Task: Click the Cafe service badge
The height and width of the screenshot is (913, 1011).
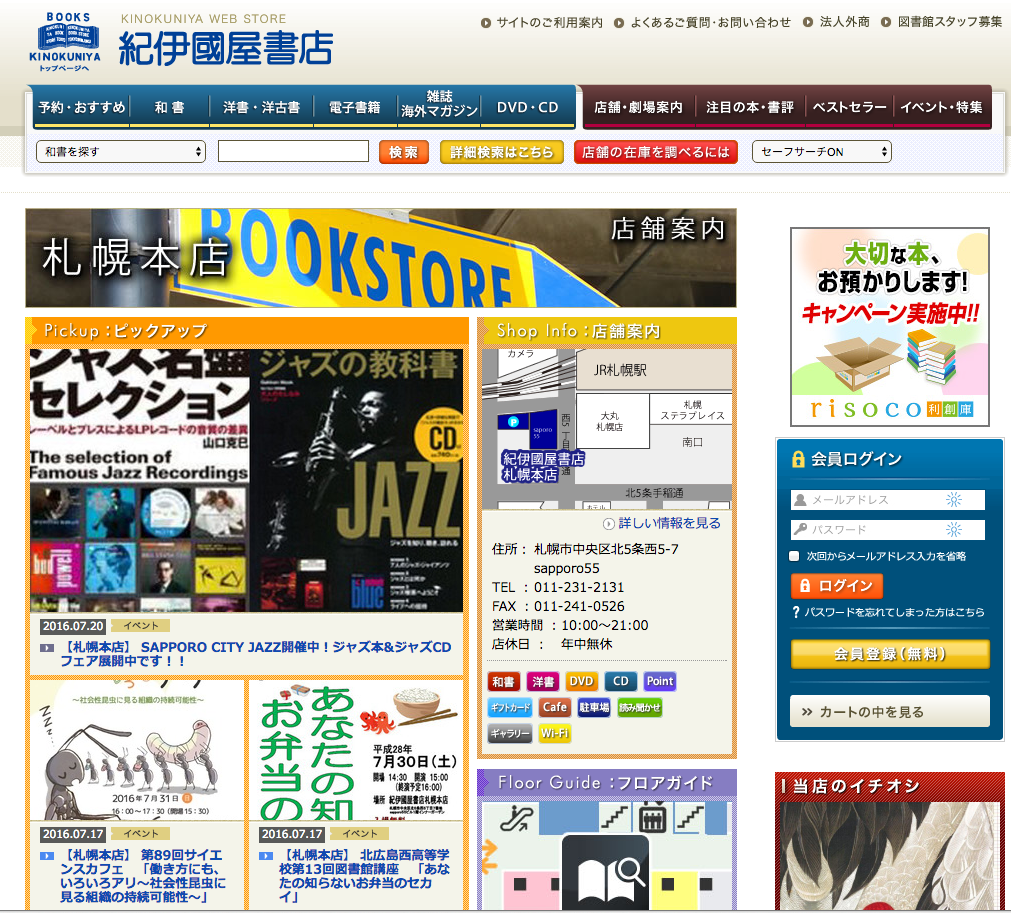Action: [x=555, y=707]
